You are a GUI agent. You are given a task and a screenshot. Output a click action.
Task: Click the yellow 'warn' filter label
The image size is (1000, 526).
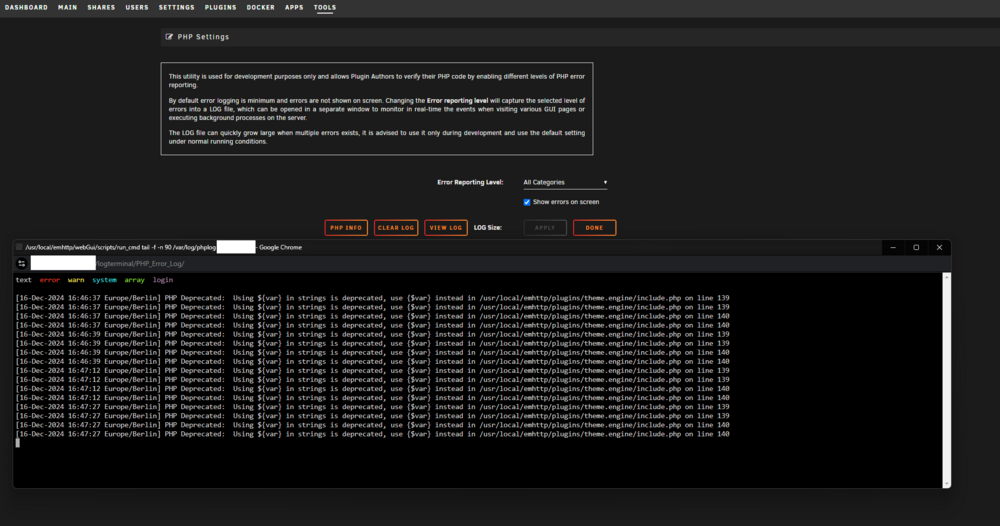coord(76,280)
